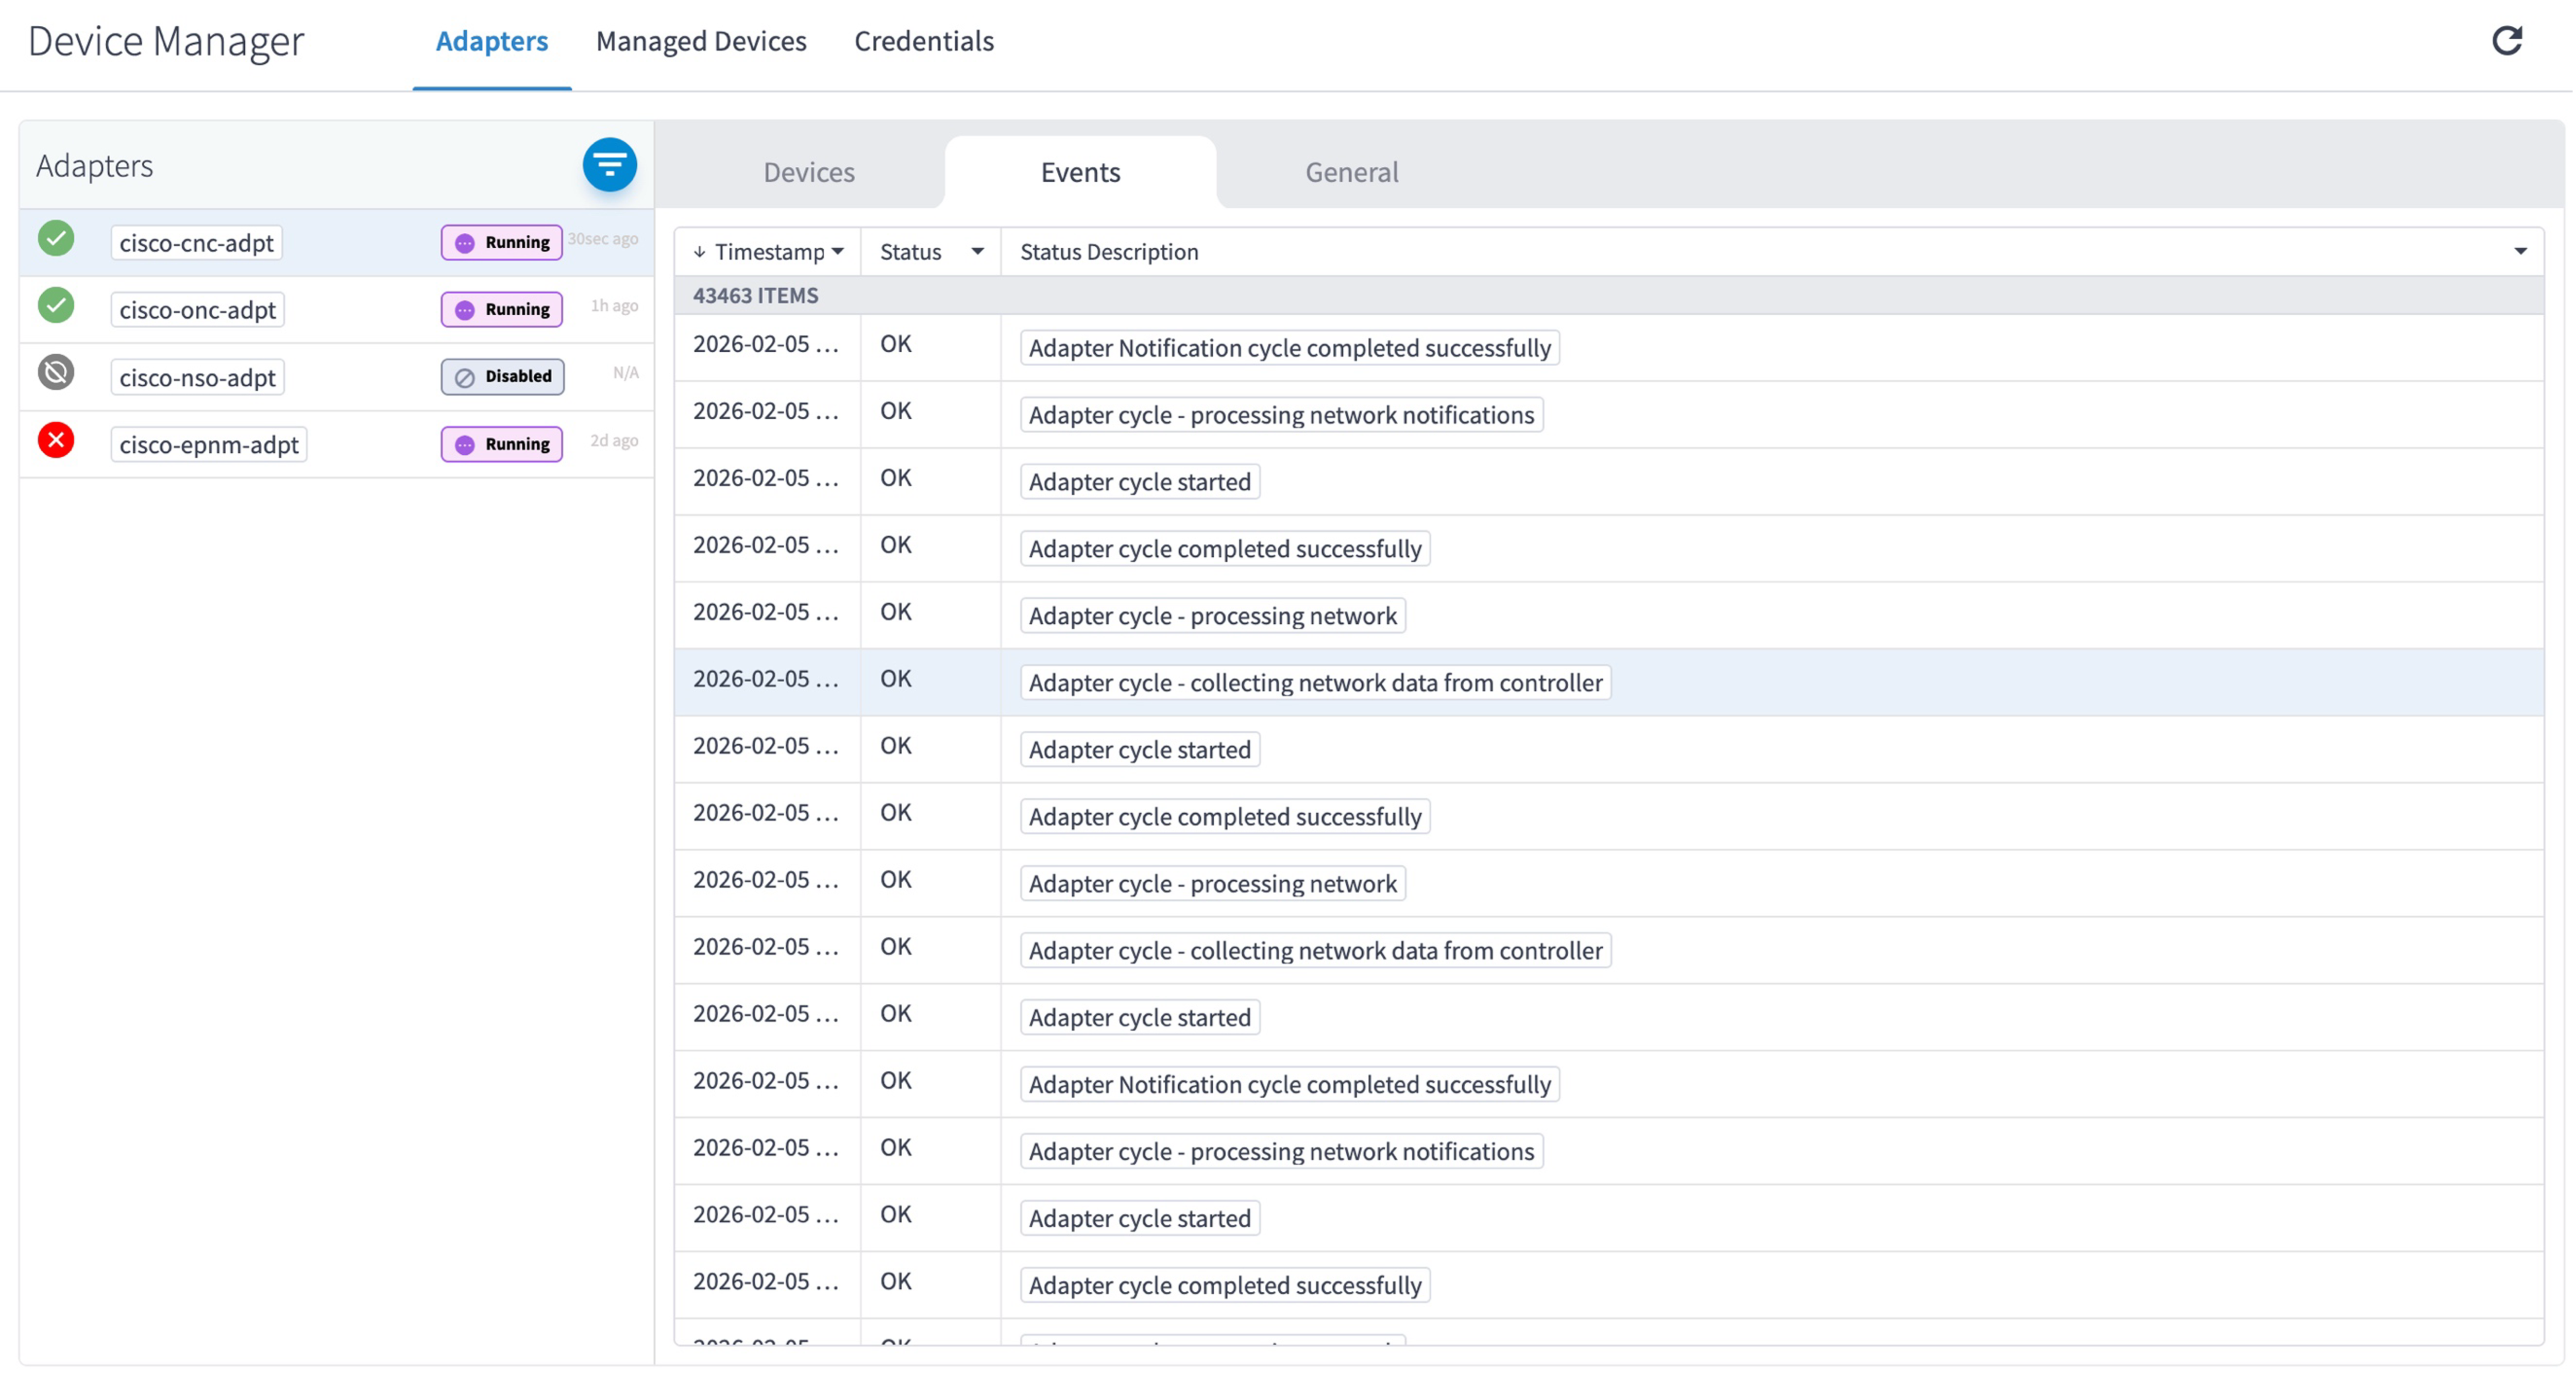
Task: Select the cisco-epnm-adpt adapter name
Action: [x=208, y=445]
